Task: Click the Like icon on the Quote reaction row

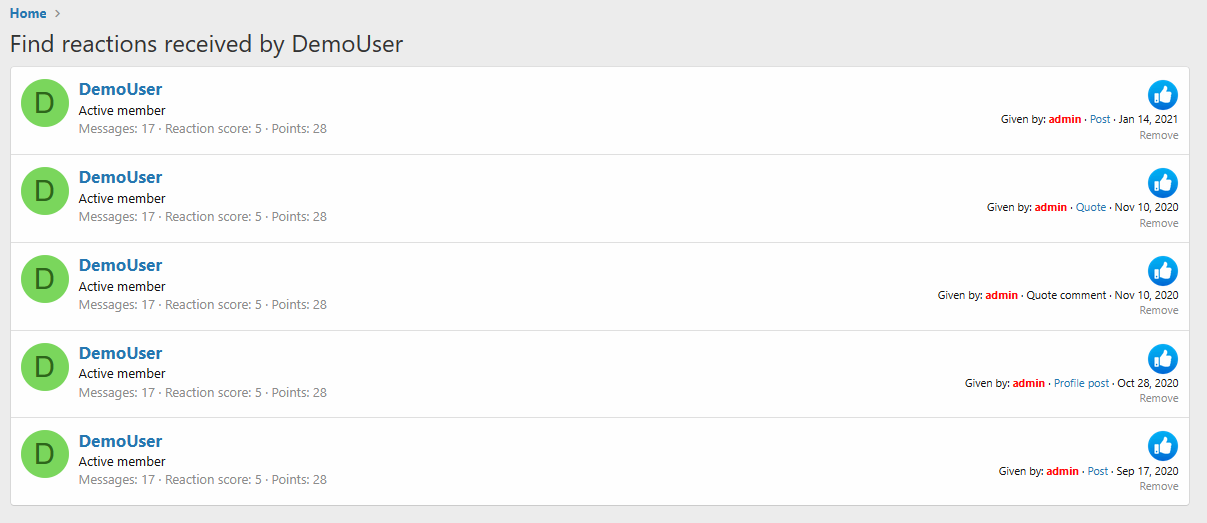Action: click(1163, 183)
